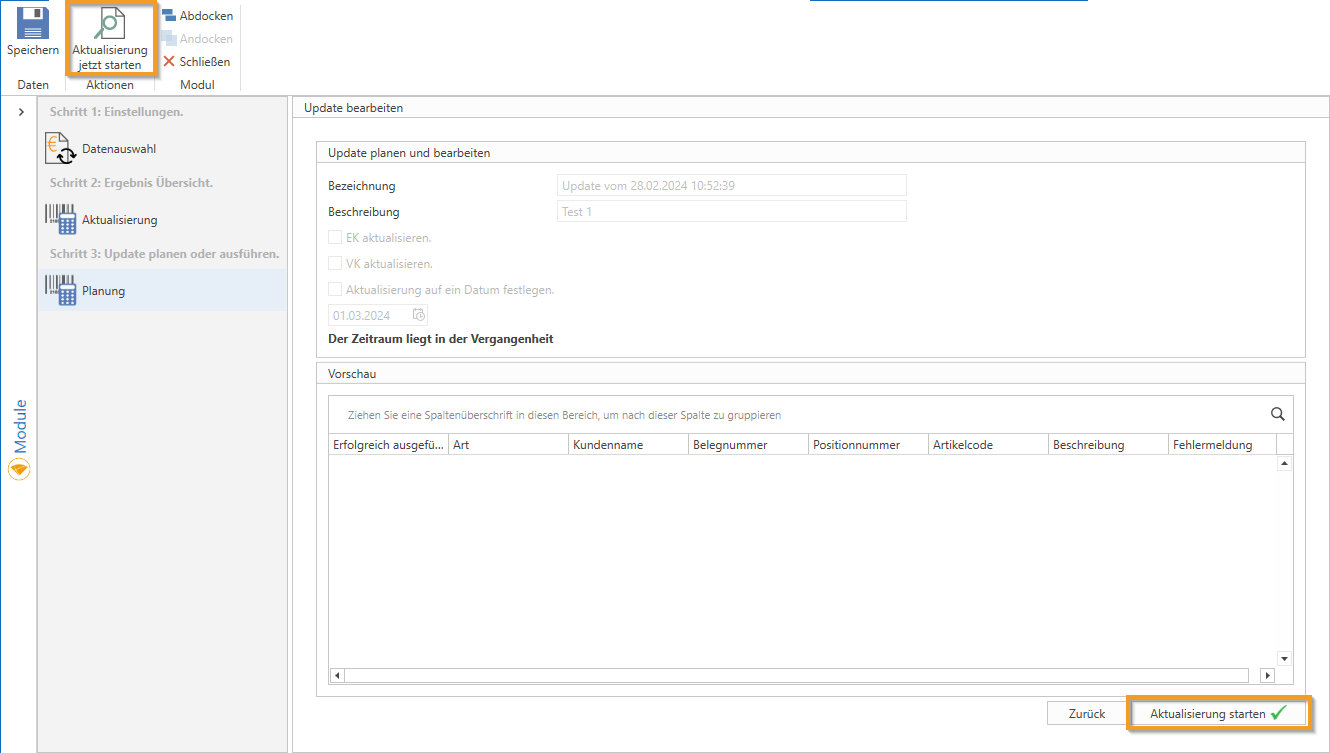Toggle the EK aktualisieren checkbox
The width and height of the screenshot is (1330, 753).
[335, 238]
